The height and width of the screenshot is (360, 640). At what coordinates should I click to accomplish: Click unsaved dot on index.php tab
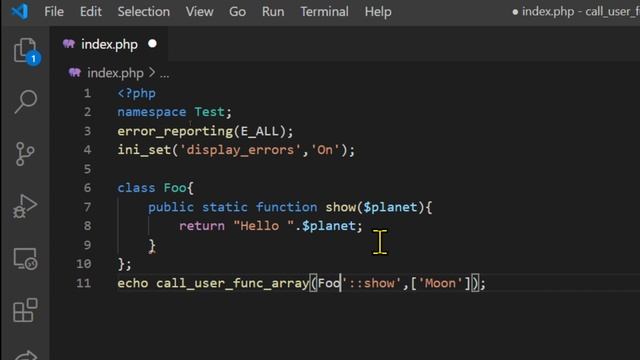pos(152,43)
